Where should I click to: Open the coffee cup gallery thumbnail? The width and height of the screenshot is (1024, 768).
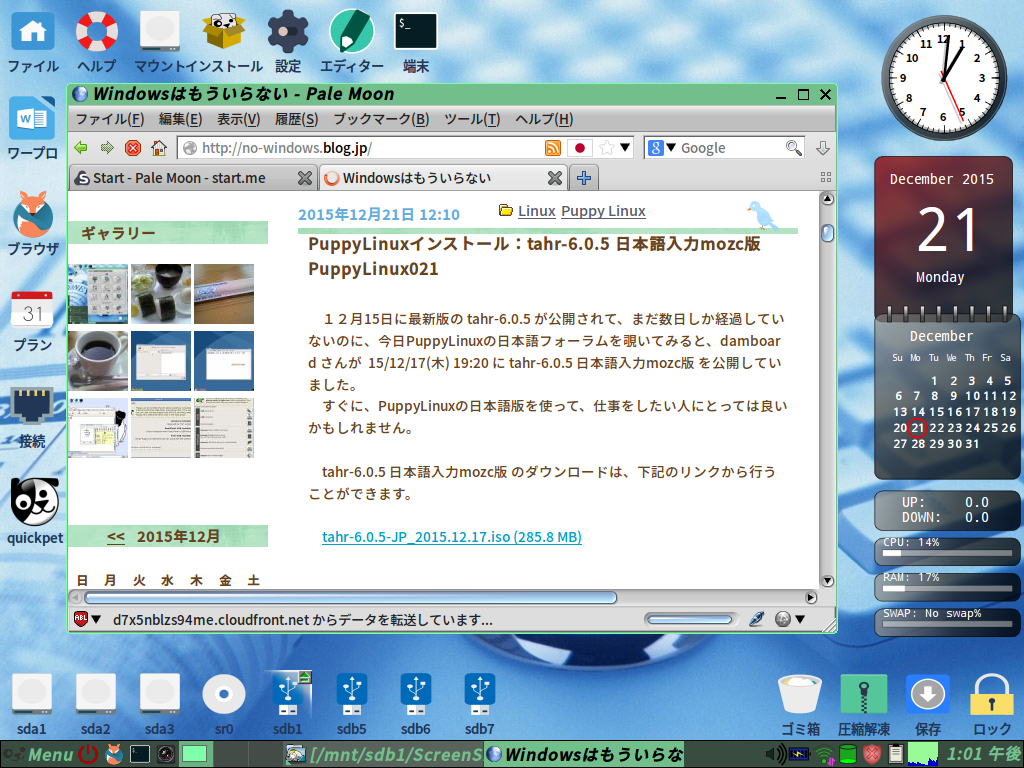[x=97, y=360]
